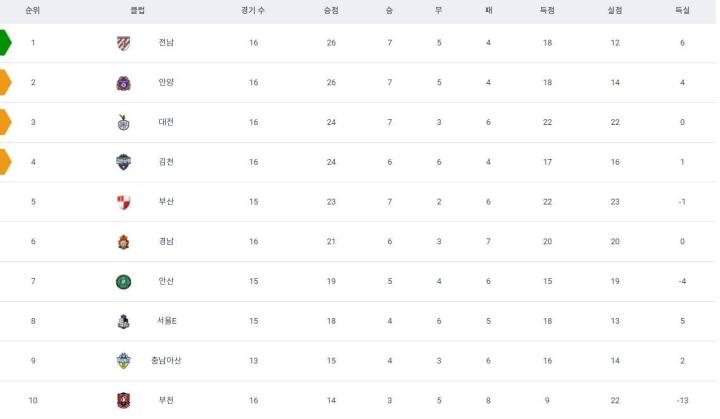Click the 부천 club crest icon

[x=123, y=400]
